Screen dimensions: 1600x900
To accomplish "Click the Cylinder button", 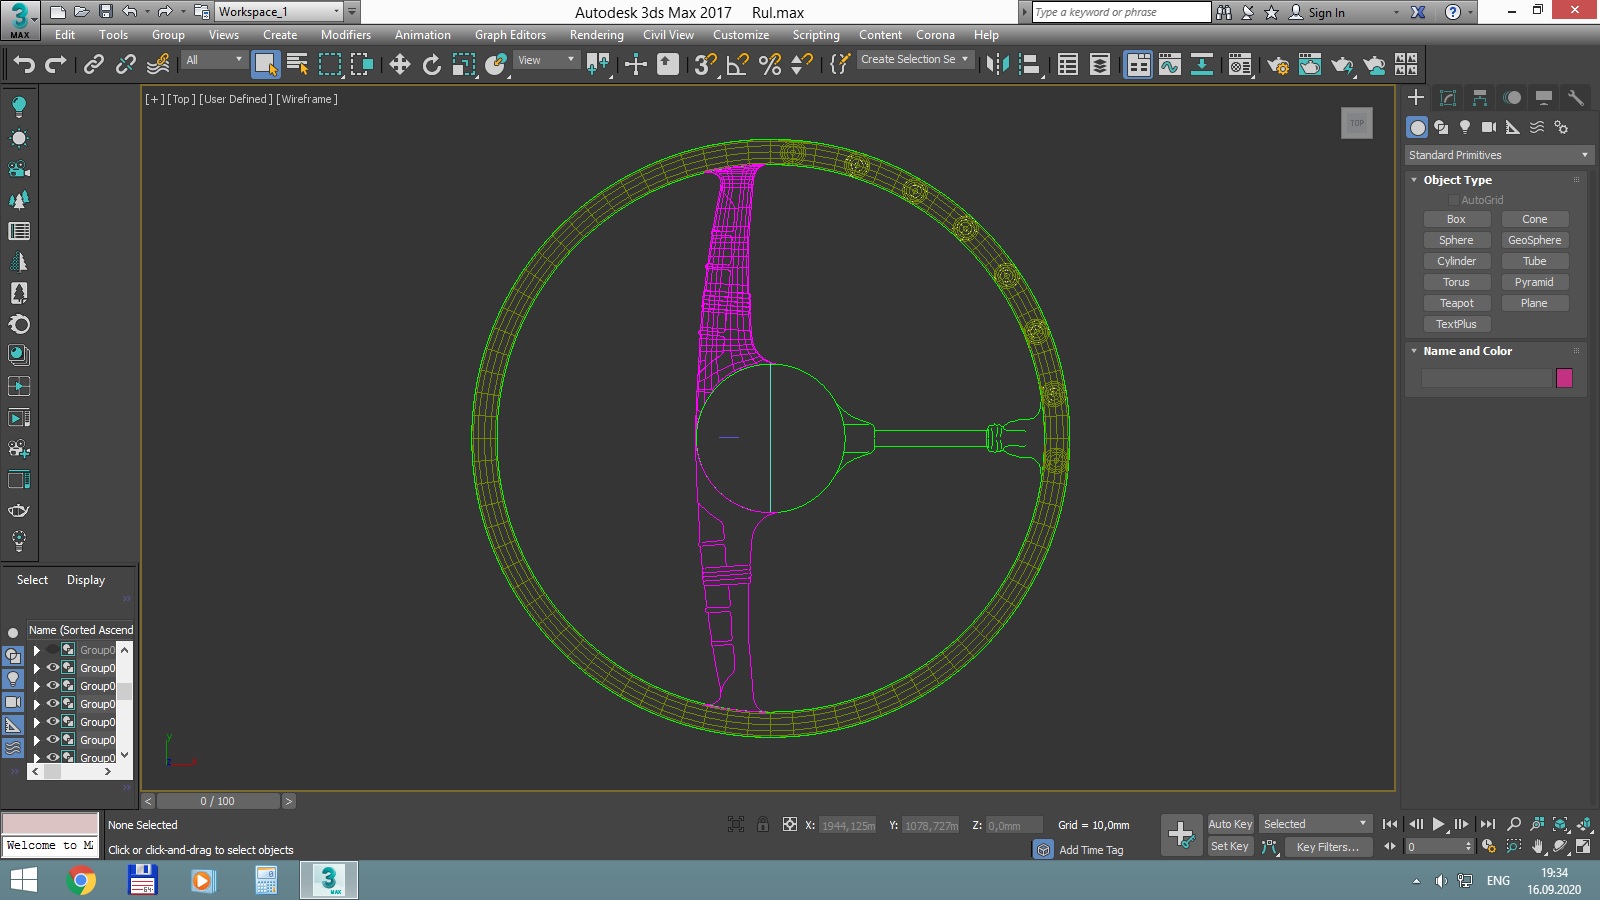I will [x=1456, y=261].
